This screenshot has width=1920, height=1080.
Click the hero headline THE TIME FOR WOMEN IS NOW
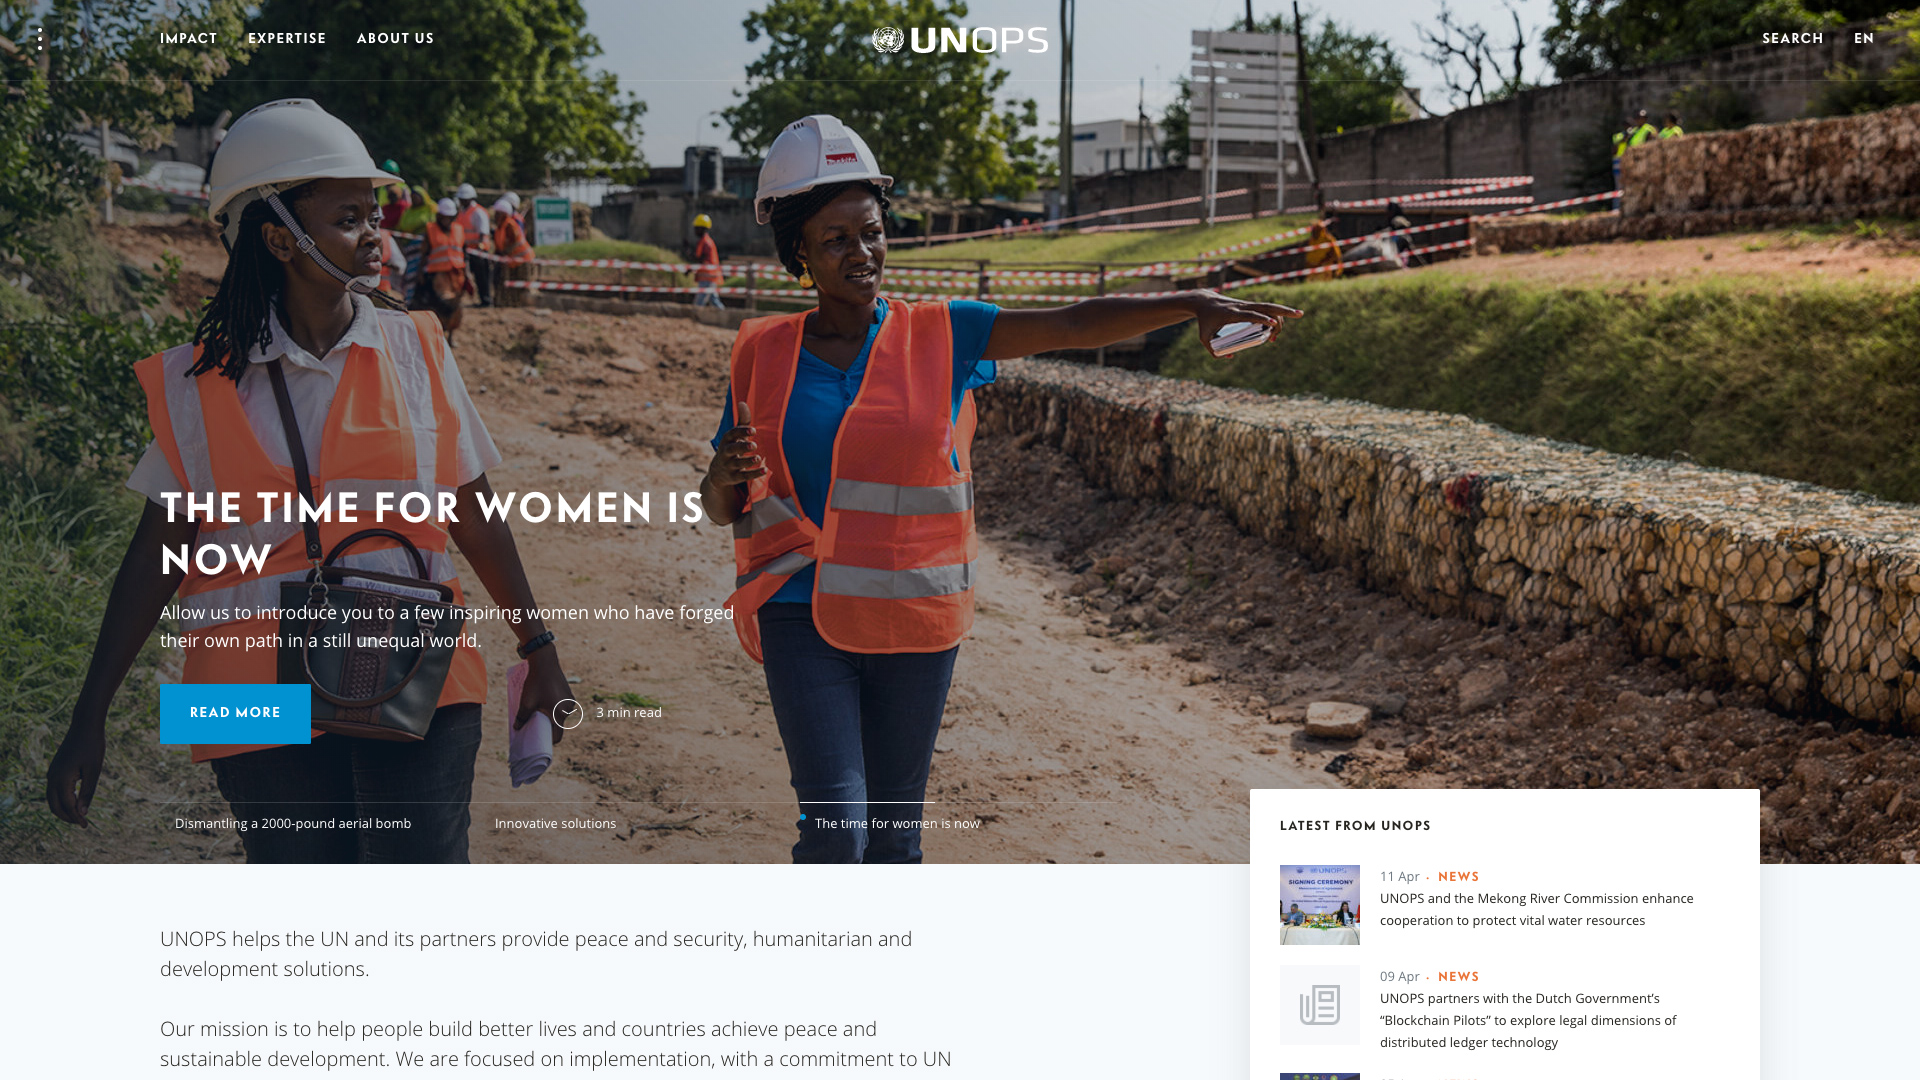tap(432, 533)
